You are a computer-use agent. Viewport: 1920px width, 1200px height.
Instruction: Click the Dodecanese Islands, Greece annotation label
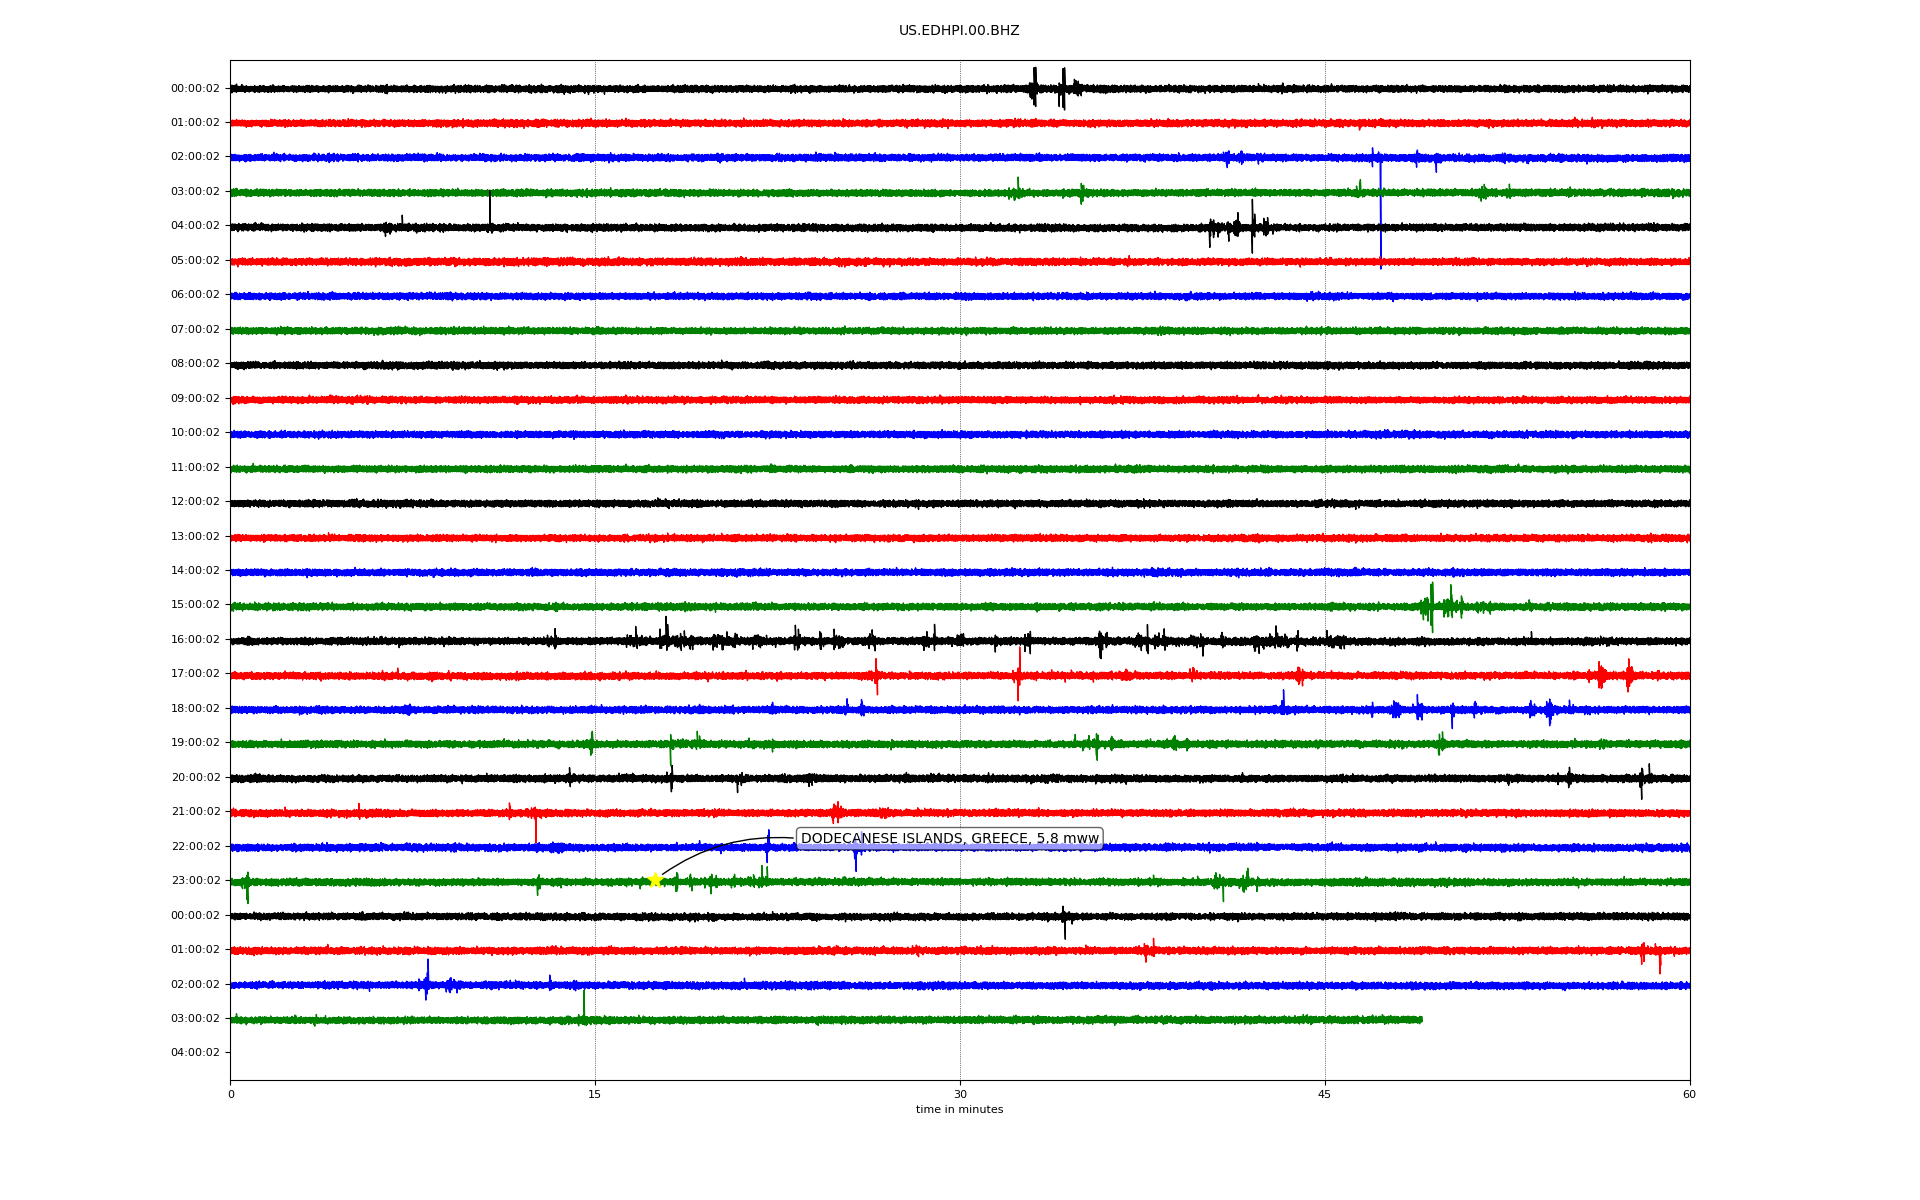[x=950, y=839]
